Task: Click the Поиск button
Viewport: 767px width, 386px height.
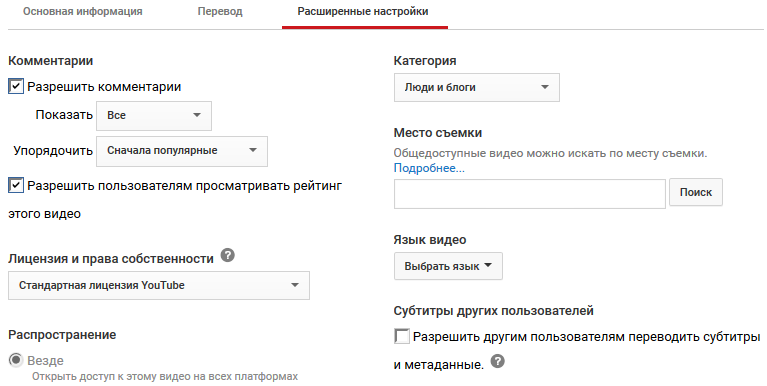Action: (696, 192)
